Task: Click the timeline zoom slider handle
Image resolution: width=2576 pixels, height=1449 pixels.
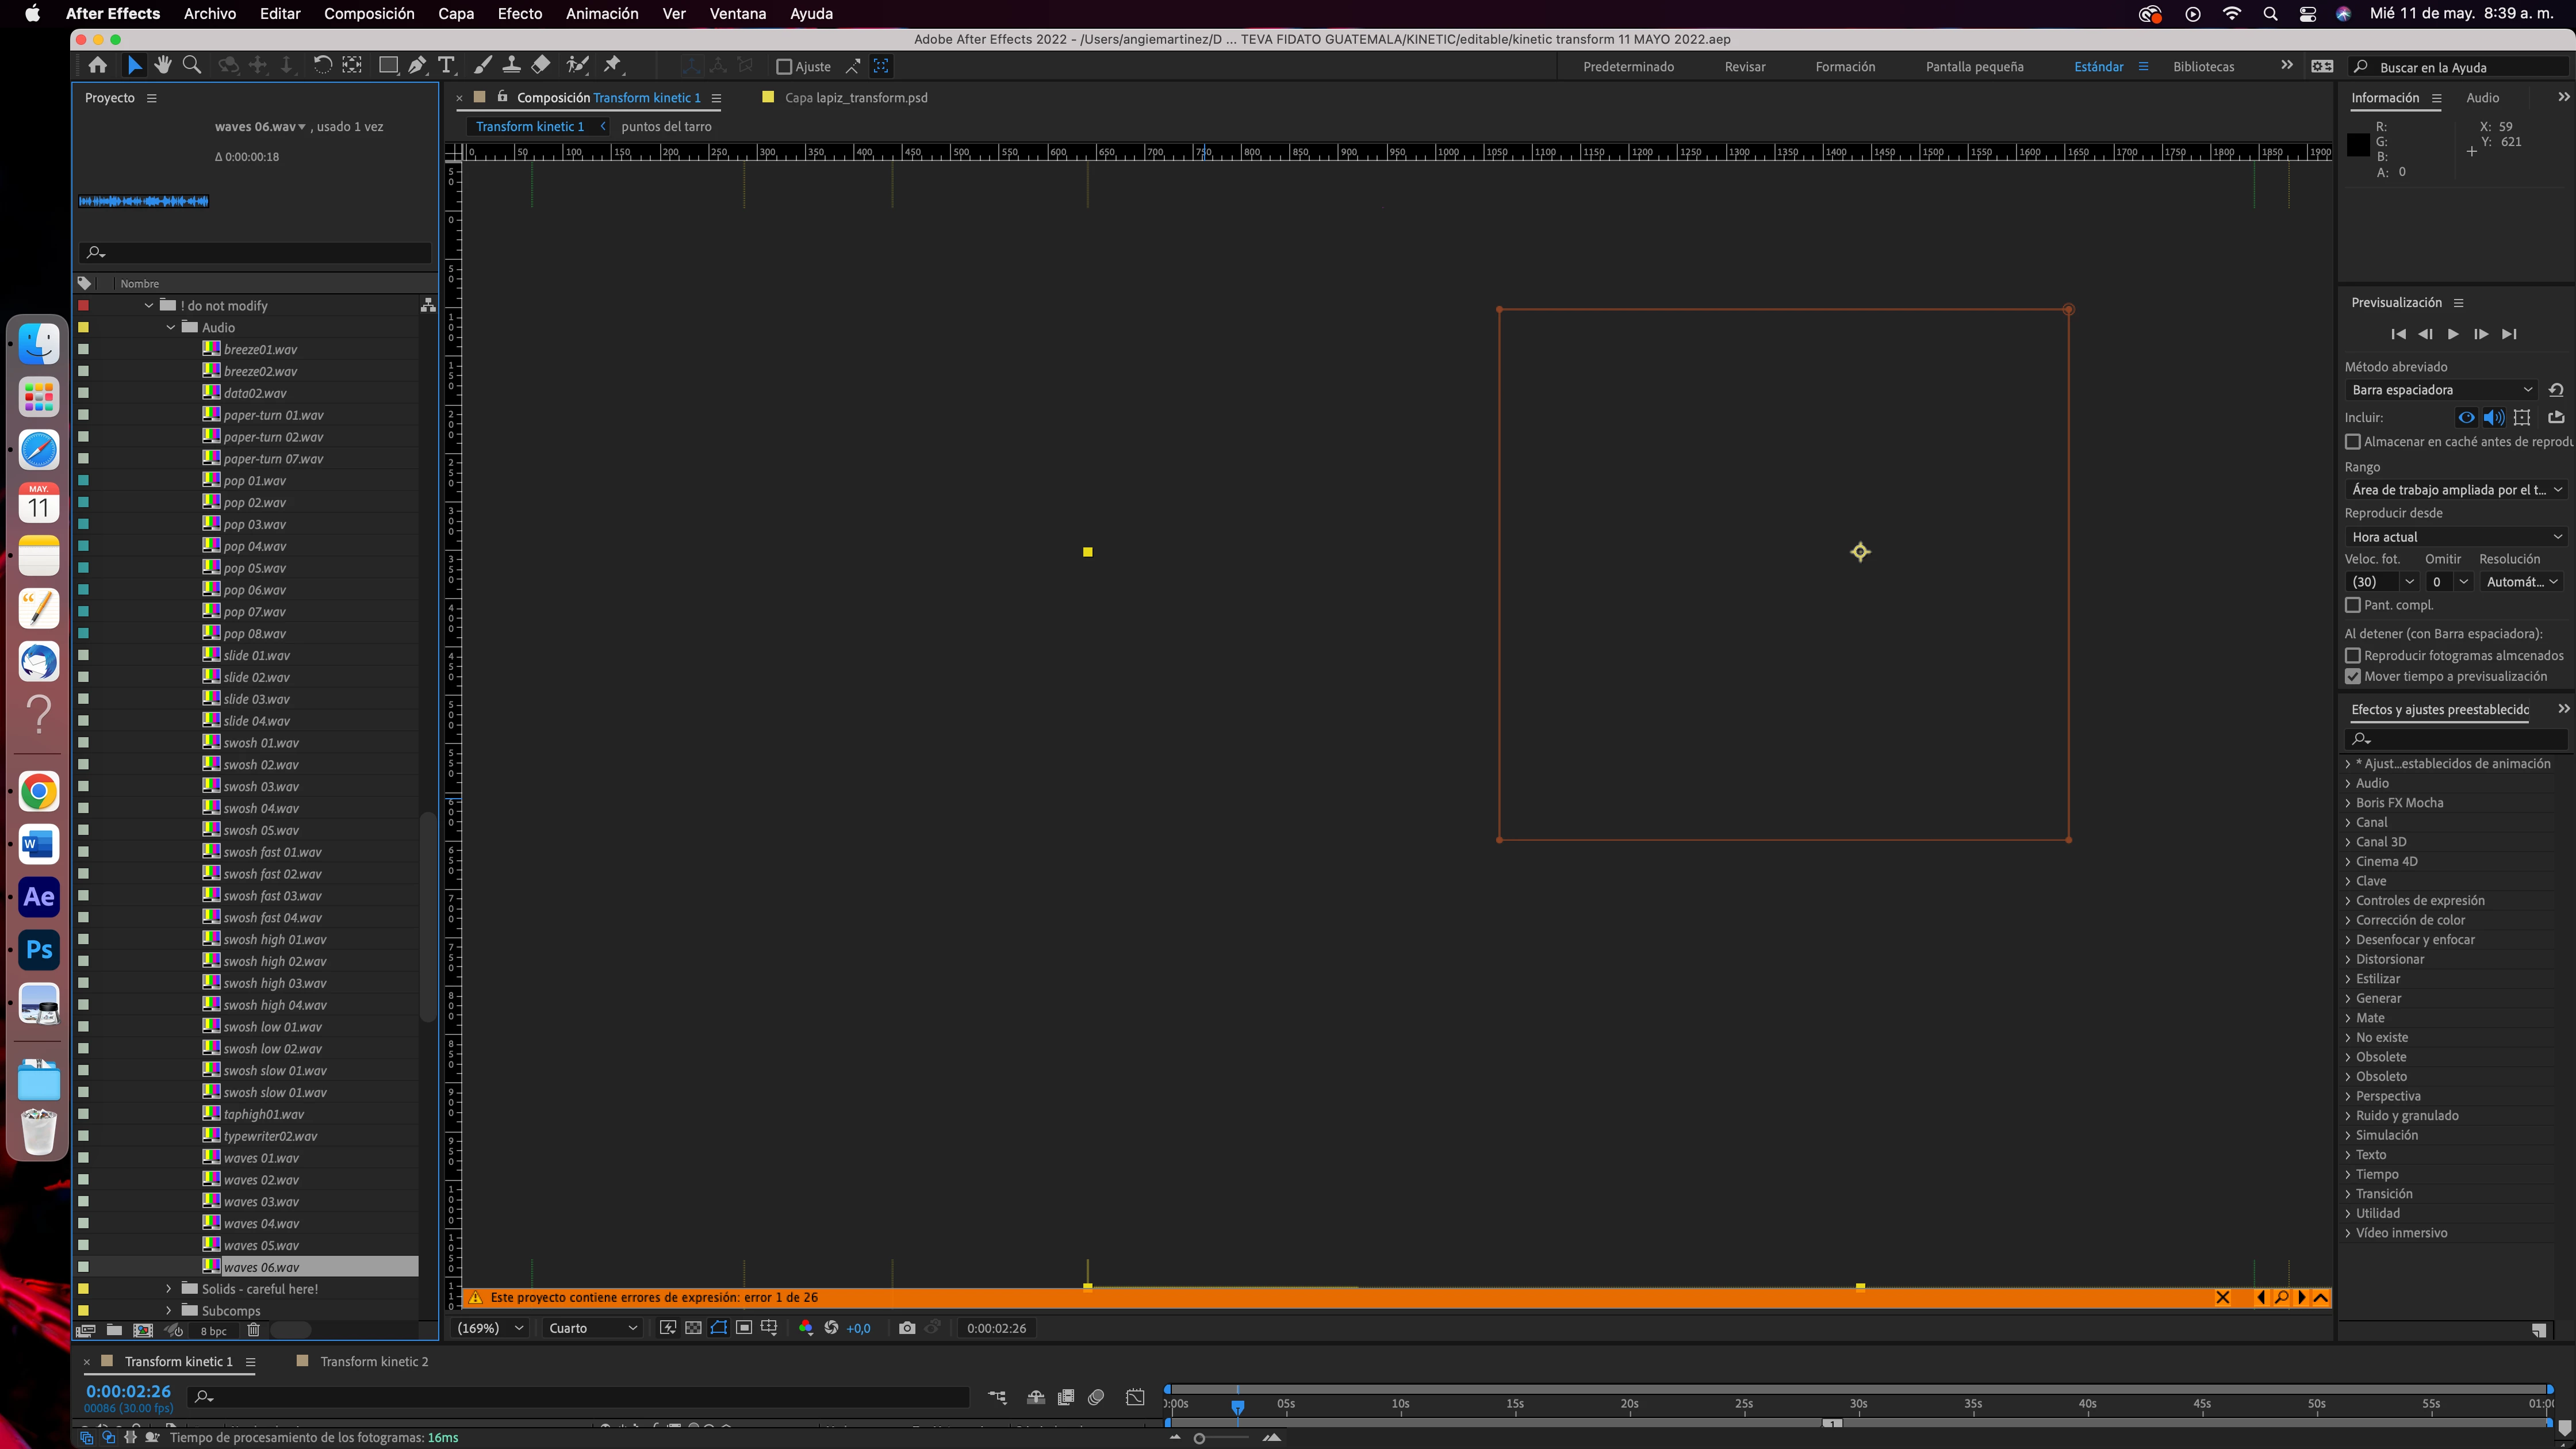Action: point(1199,1438)
